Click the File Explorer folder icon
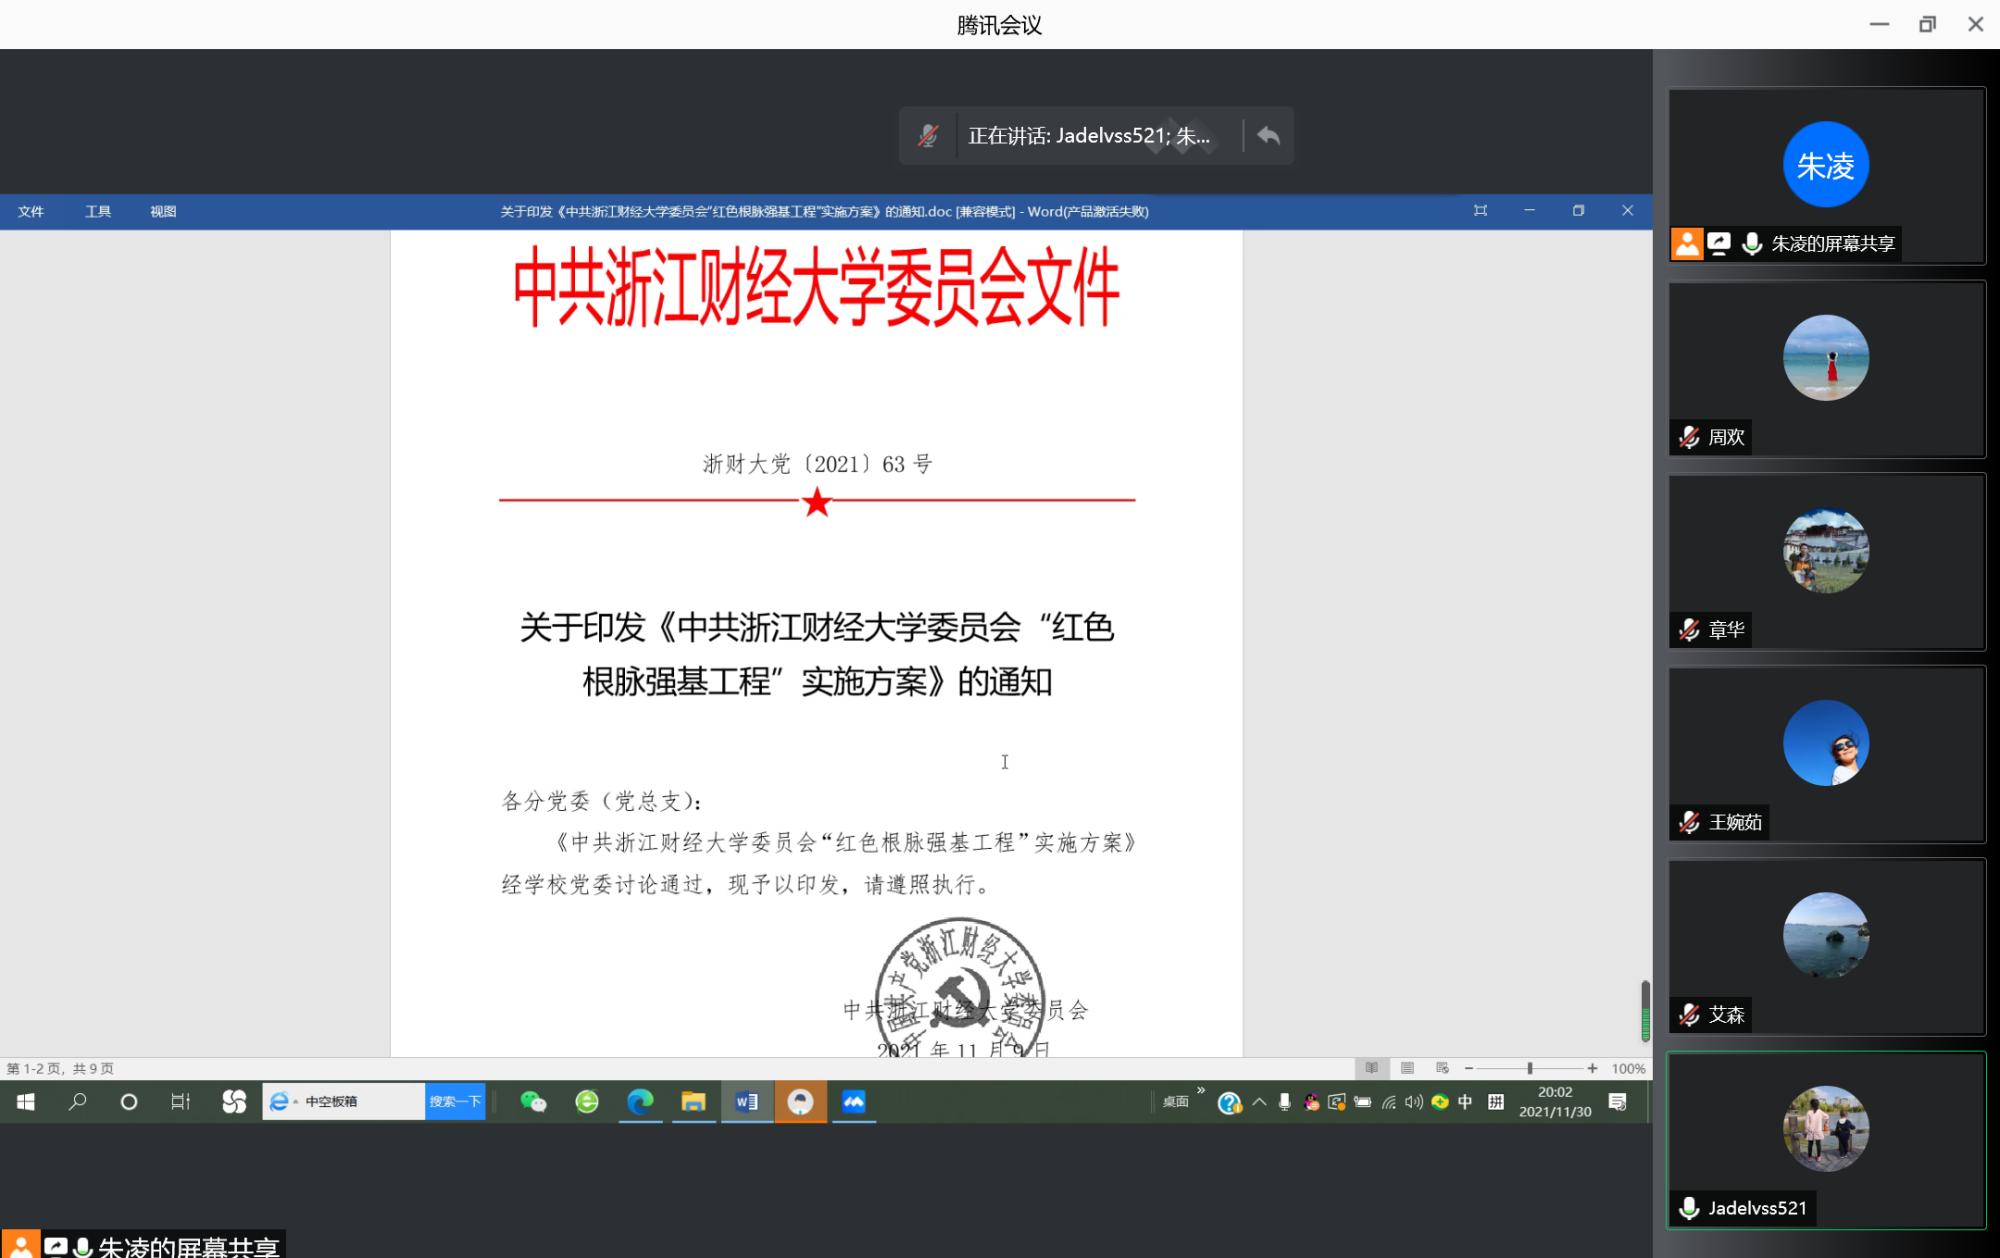The height and width of the screenshot is (1258, 2000). point(693,1101)
